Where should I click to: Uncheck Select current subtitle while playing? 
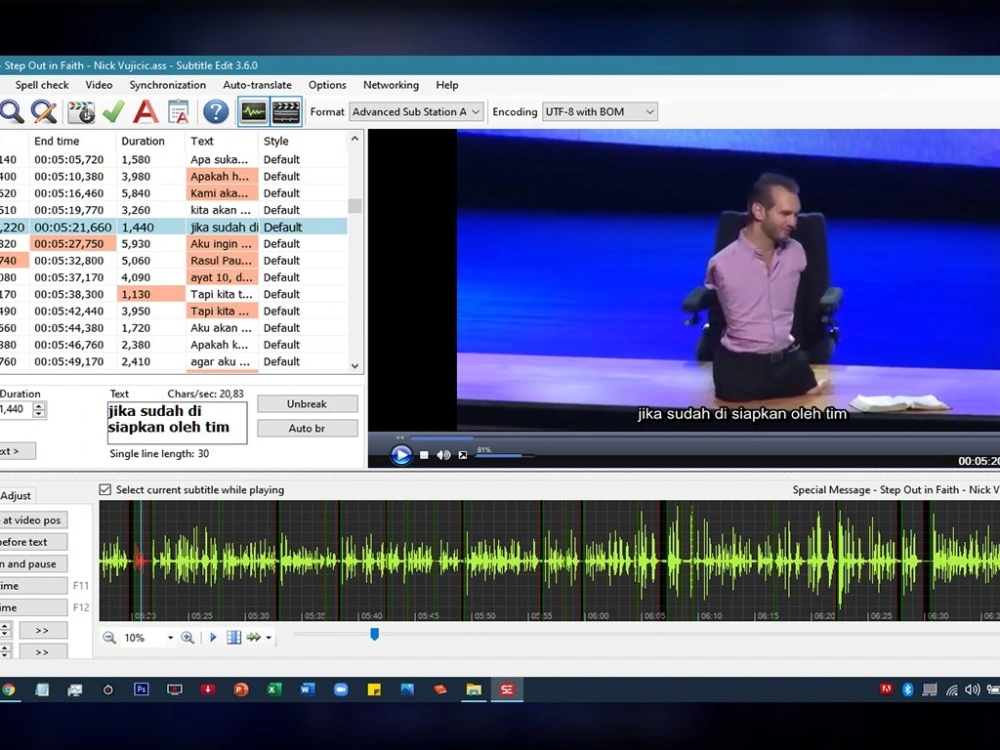[x=105, y=490]
